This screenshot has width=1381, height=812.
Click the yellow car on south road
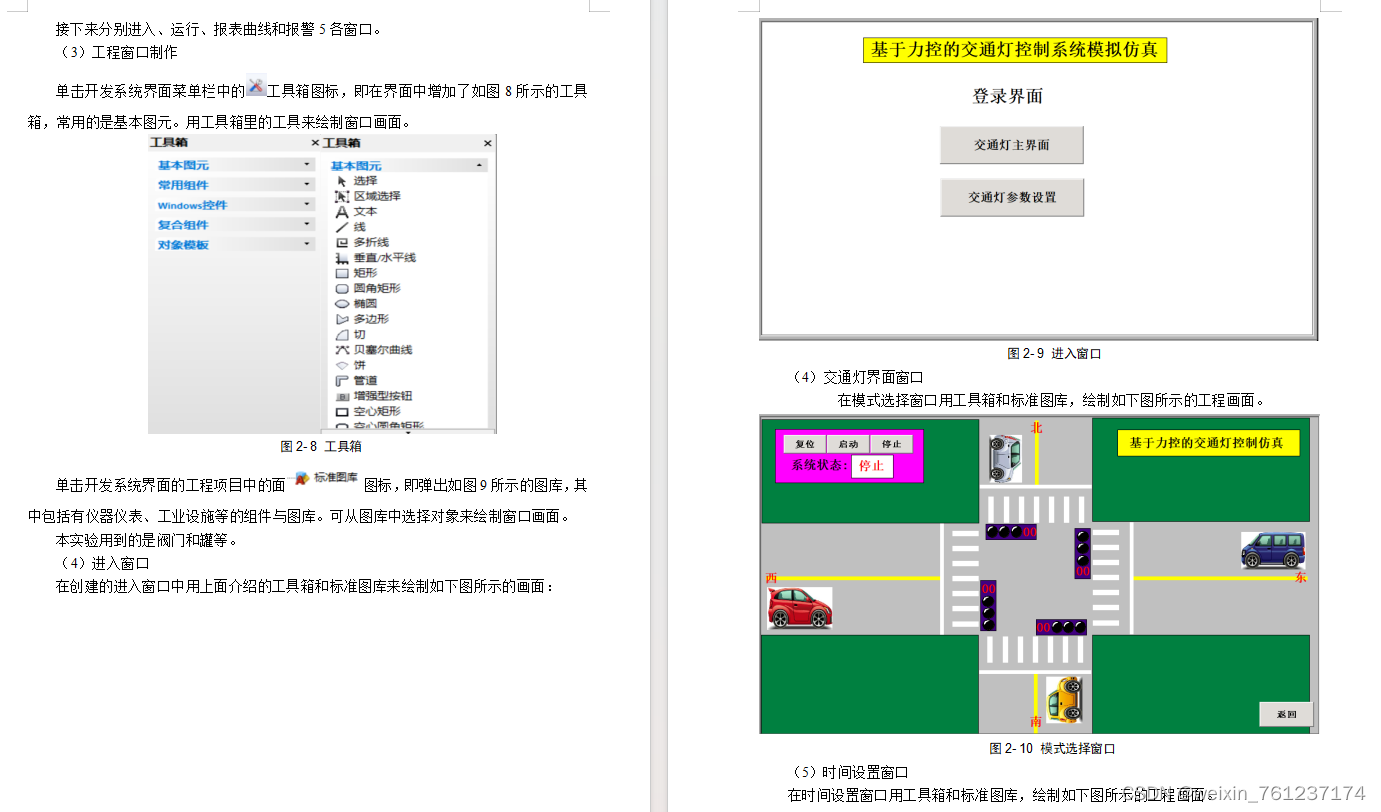tap(1064, 699)
